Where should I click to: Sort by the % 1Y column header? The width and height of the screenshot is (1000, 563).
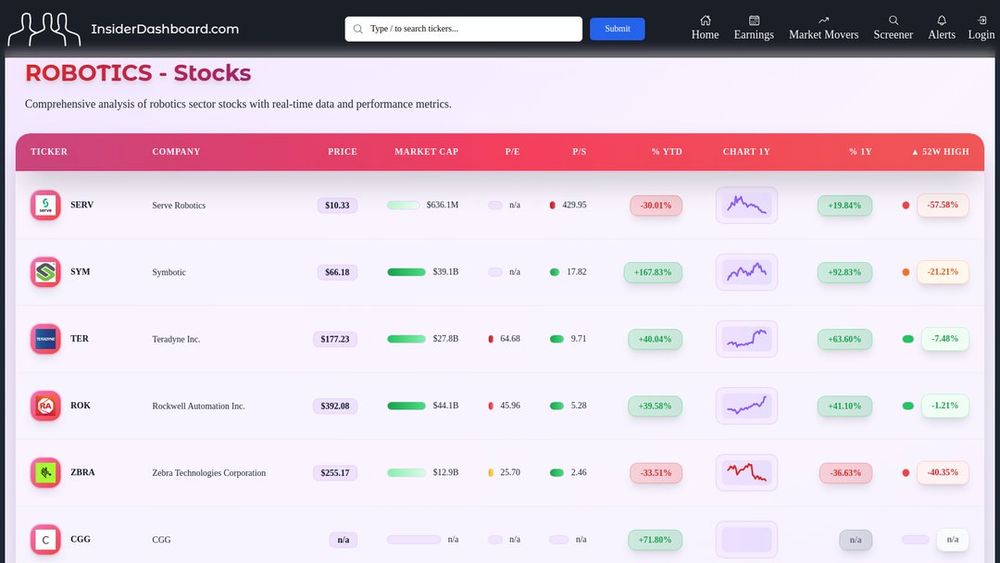coord(860,152)
